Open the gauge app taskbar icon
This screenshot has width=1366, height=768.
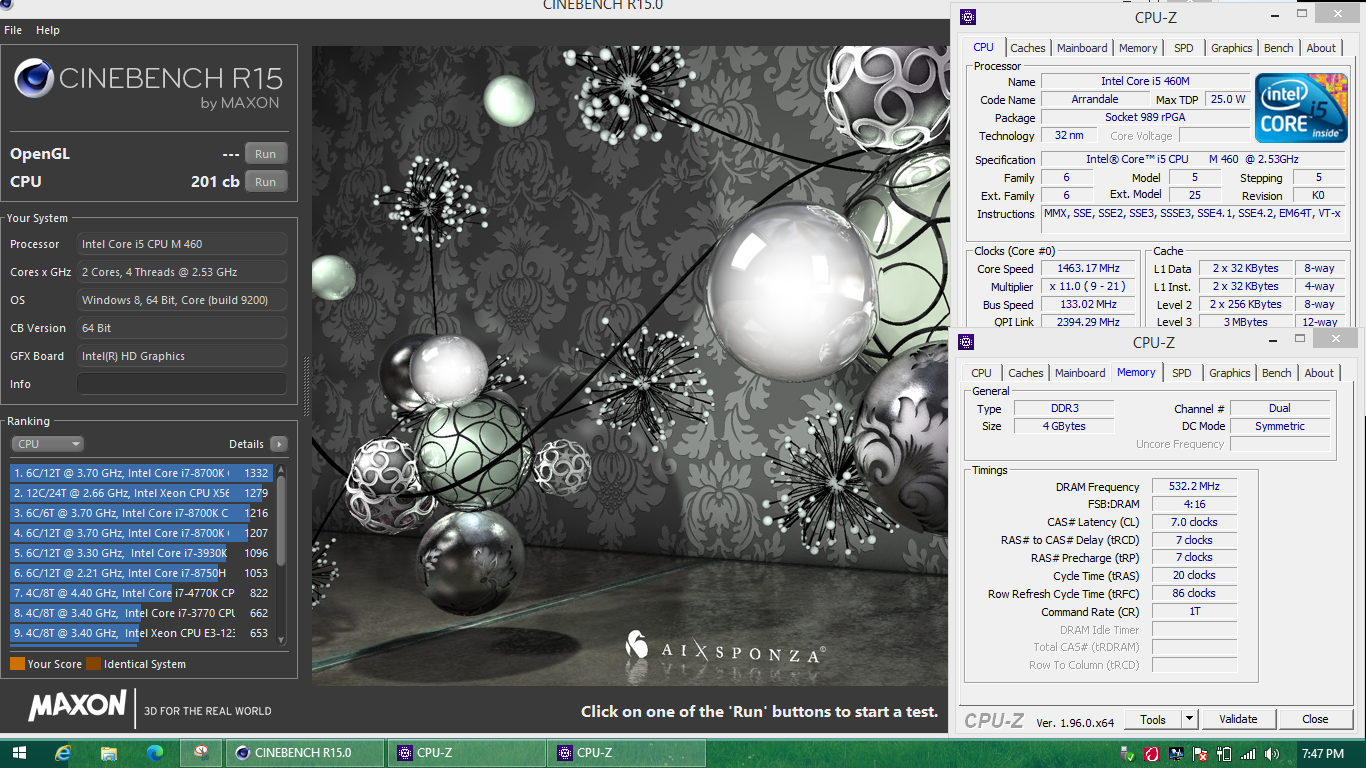pyautogui.click(x=201, y=753)
